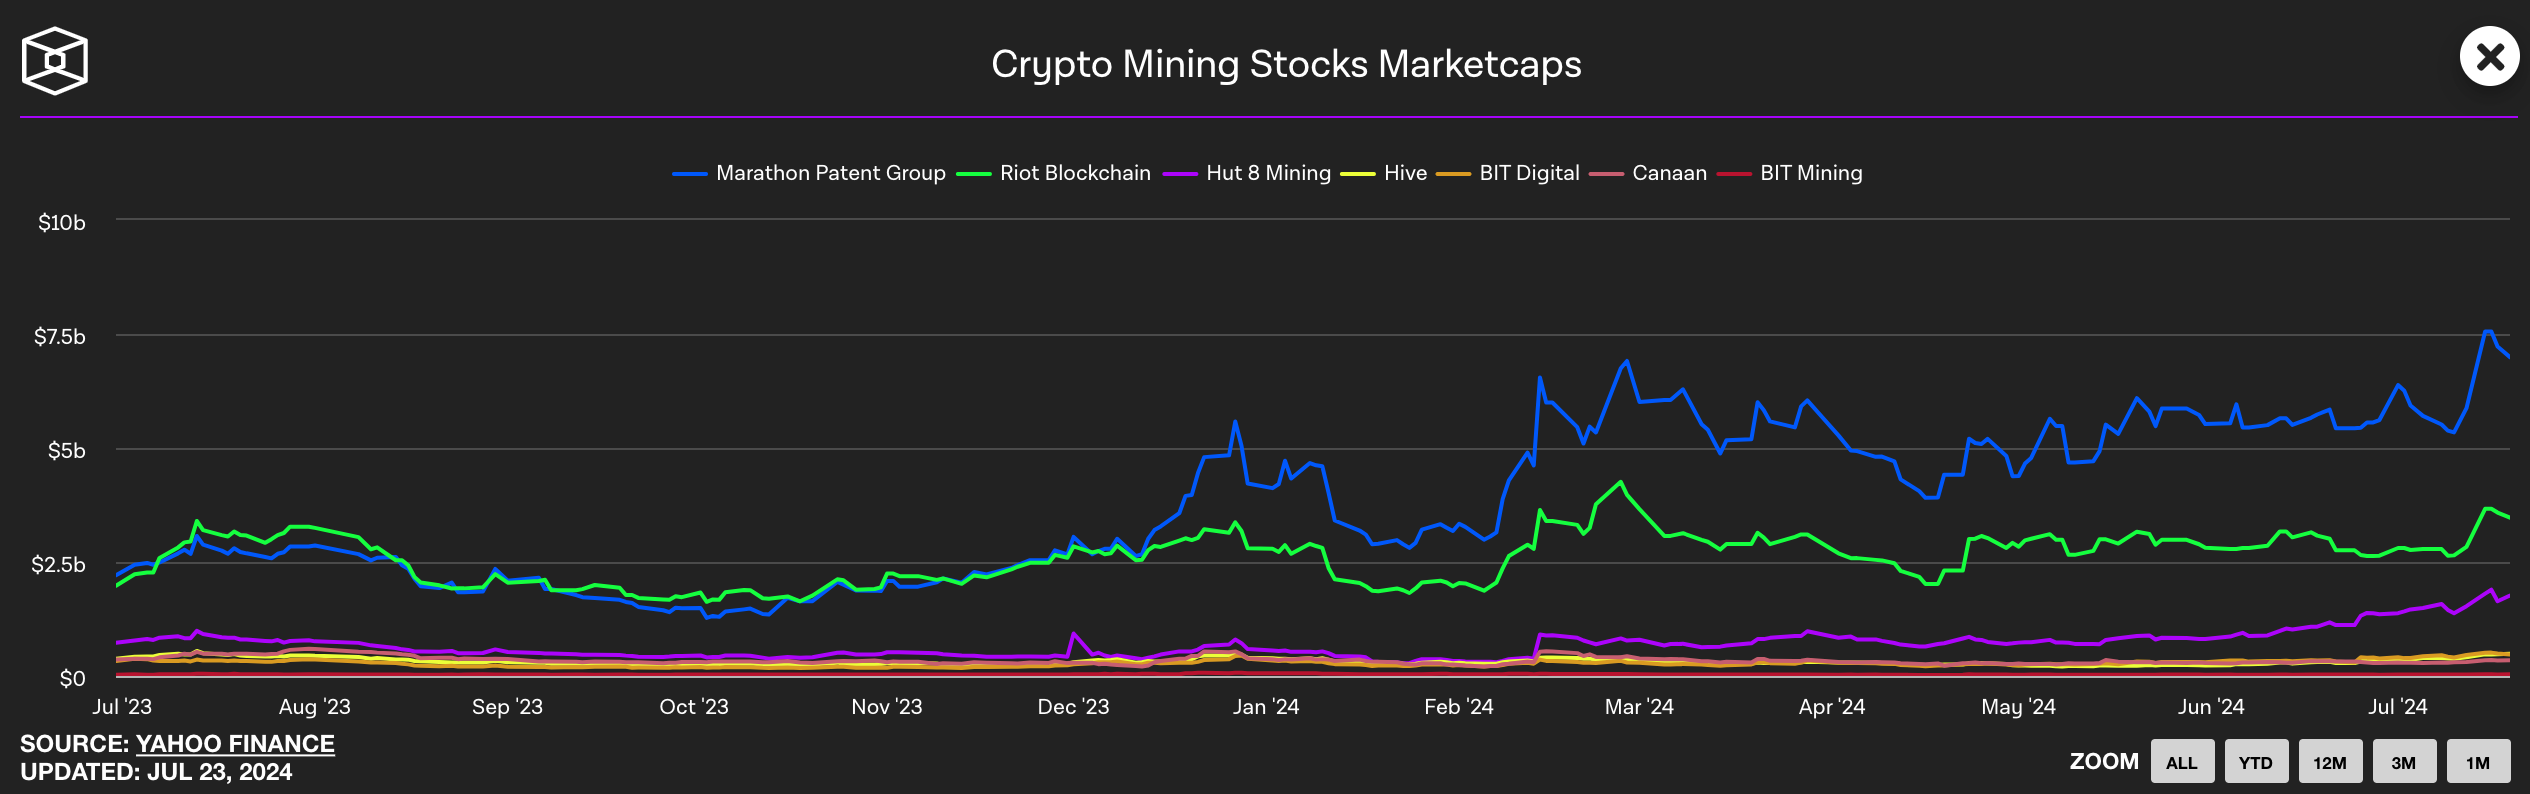
Task: Select the ALL zoom range
Action: tap(2182, 761)
